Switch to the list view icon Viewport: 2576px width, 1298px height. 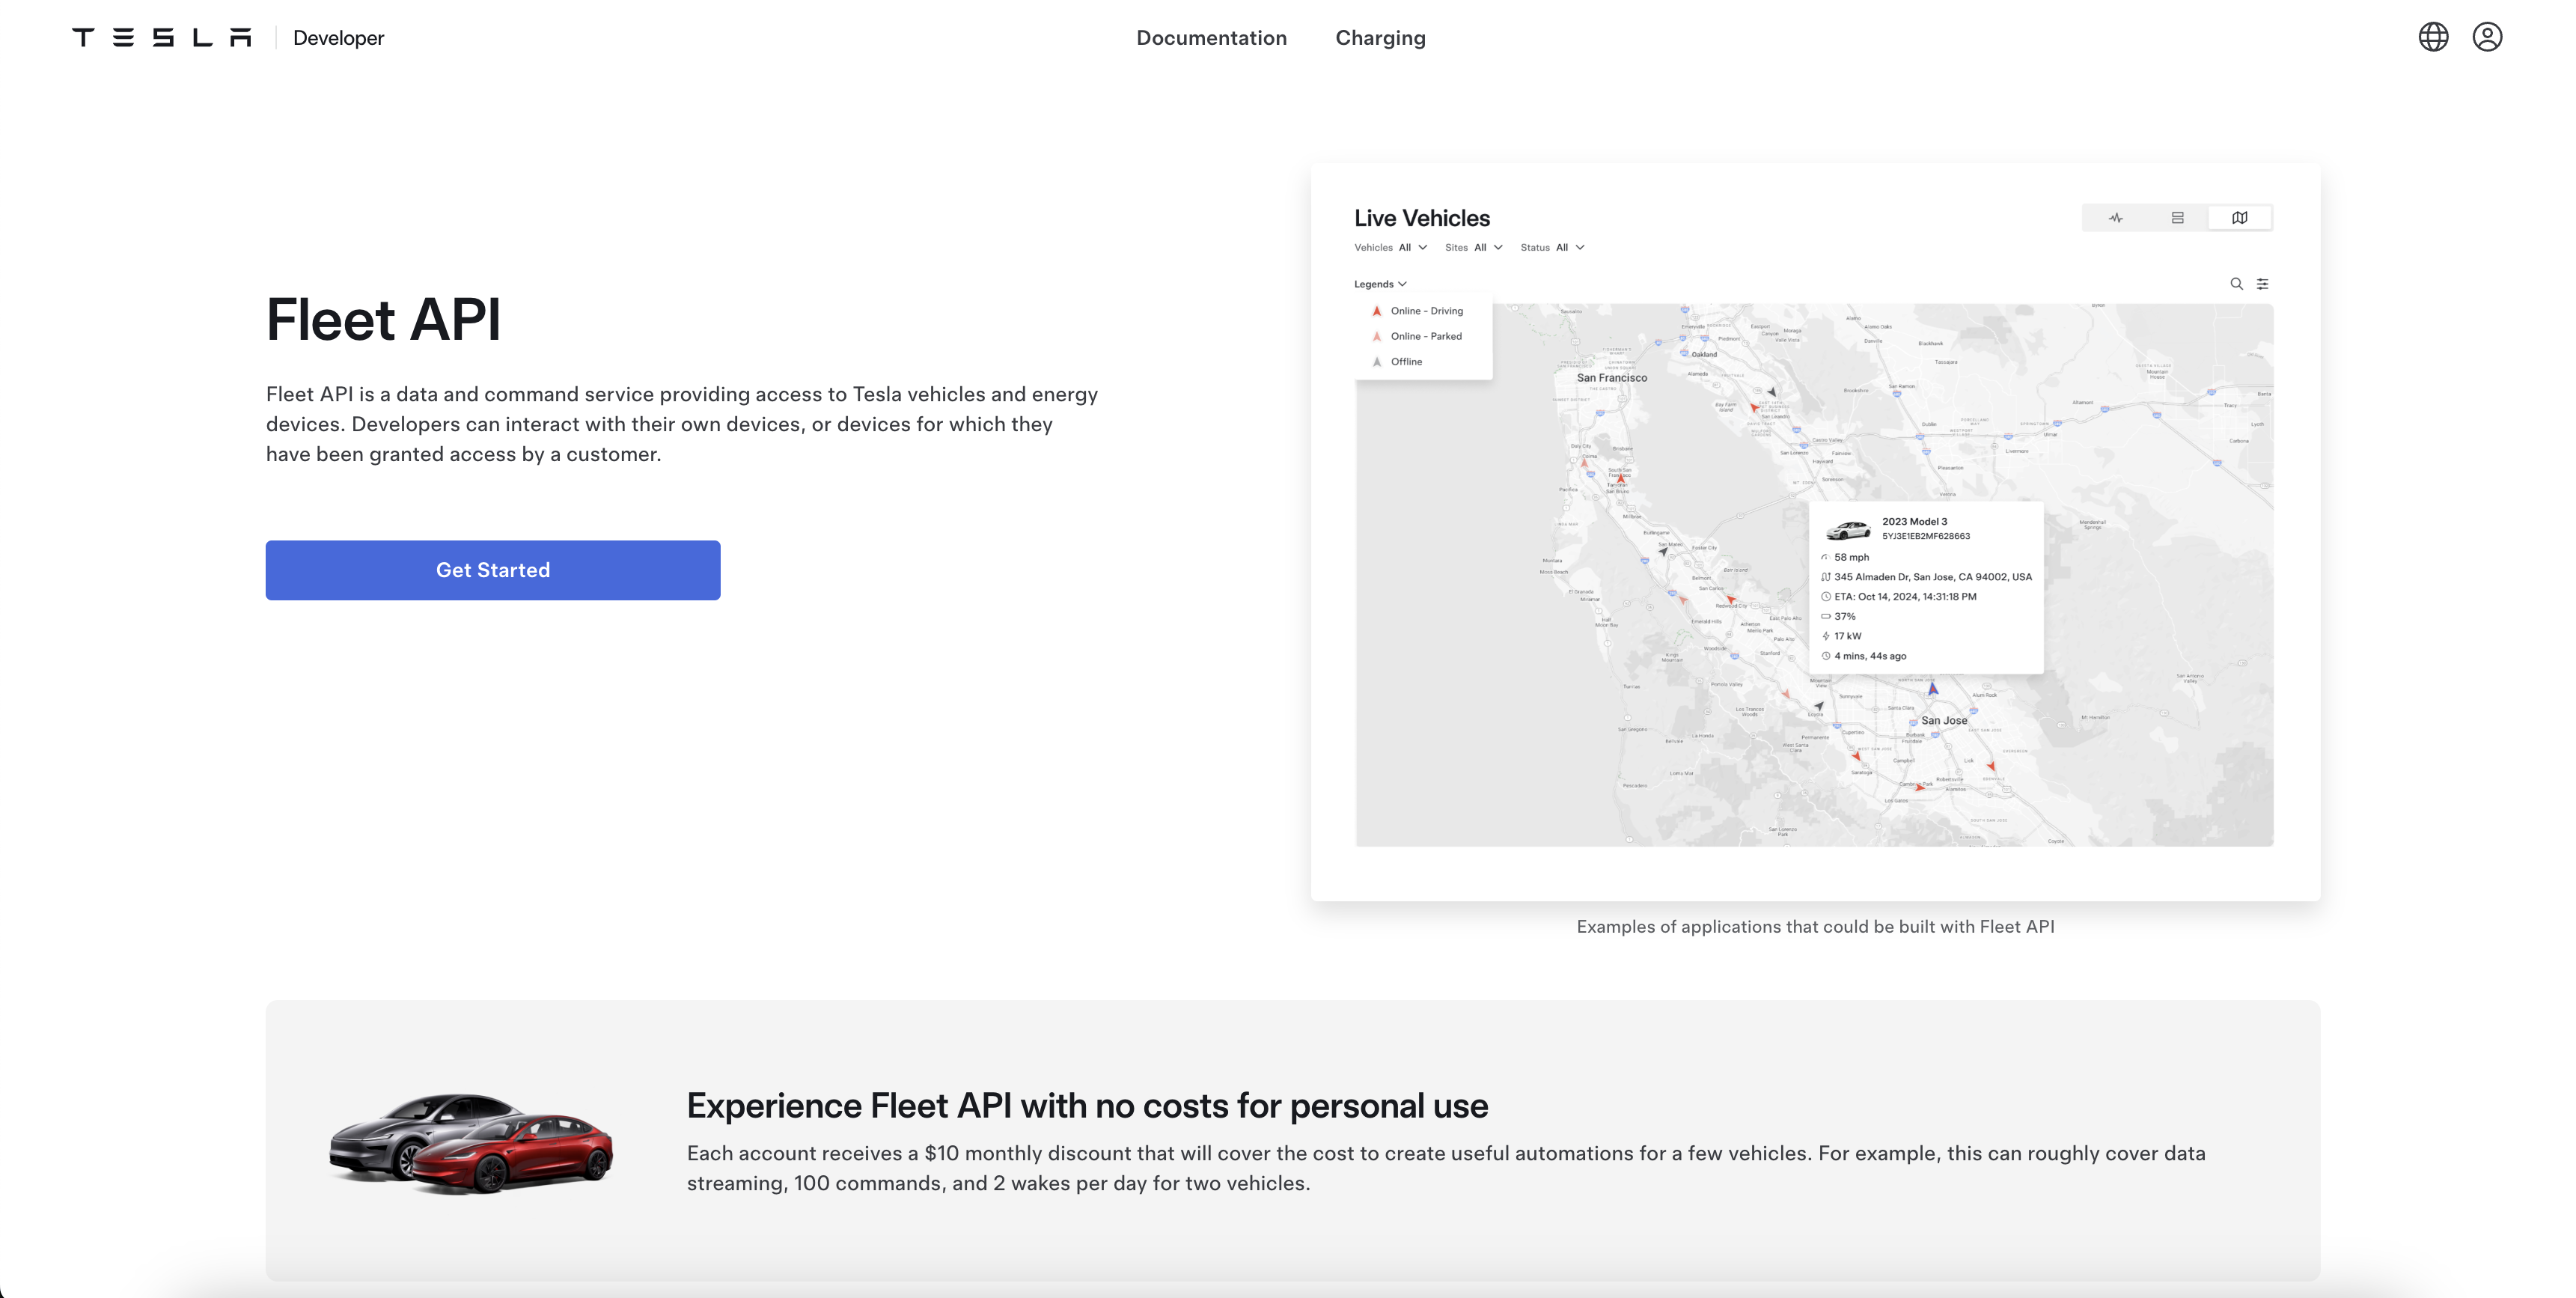pyautogui.click(x=2177, y=218)
